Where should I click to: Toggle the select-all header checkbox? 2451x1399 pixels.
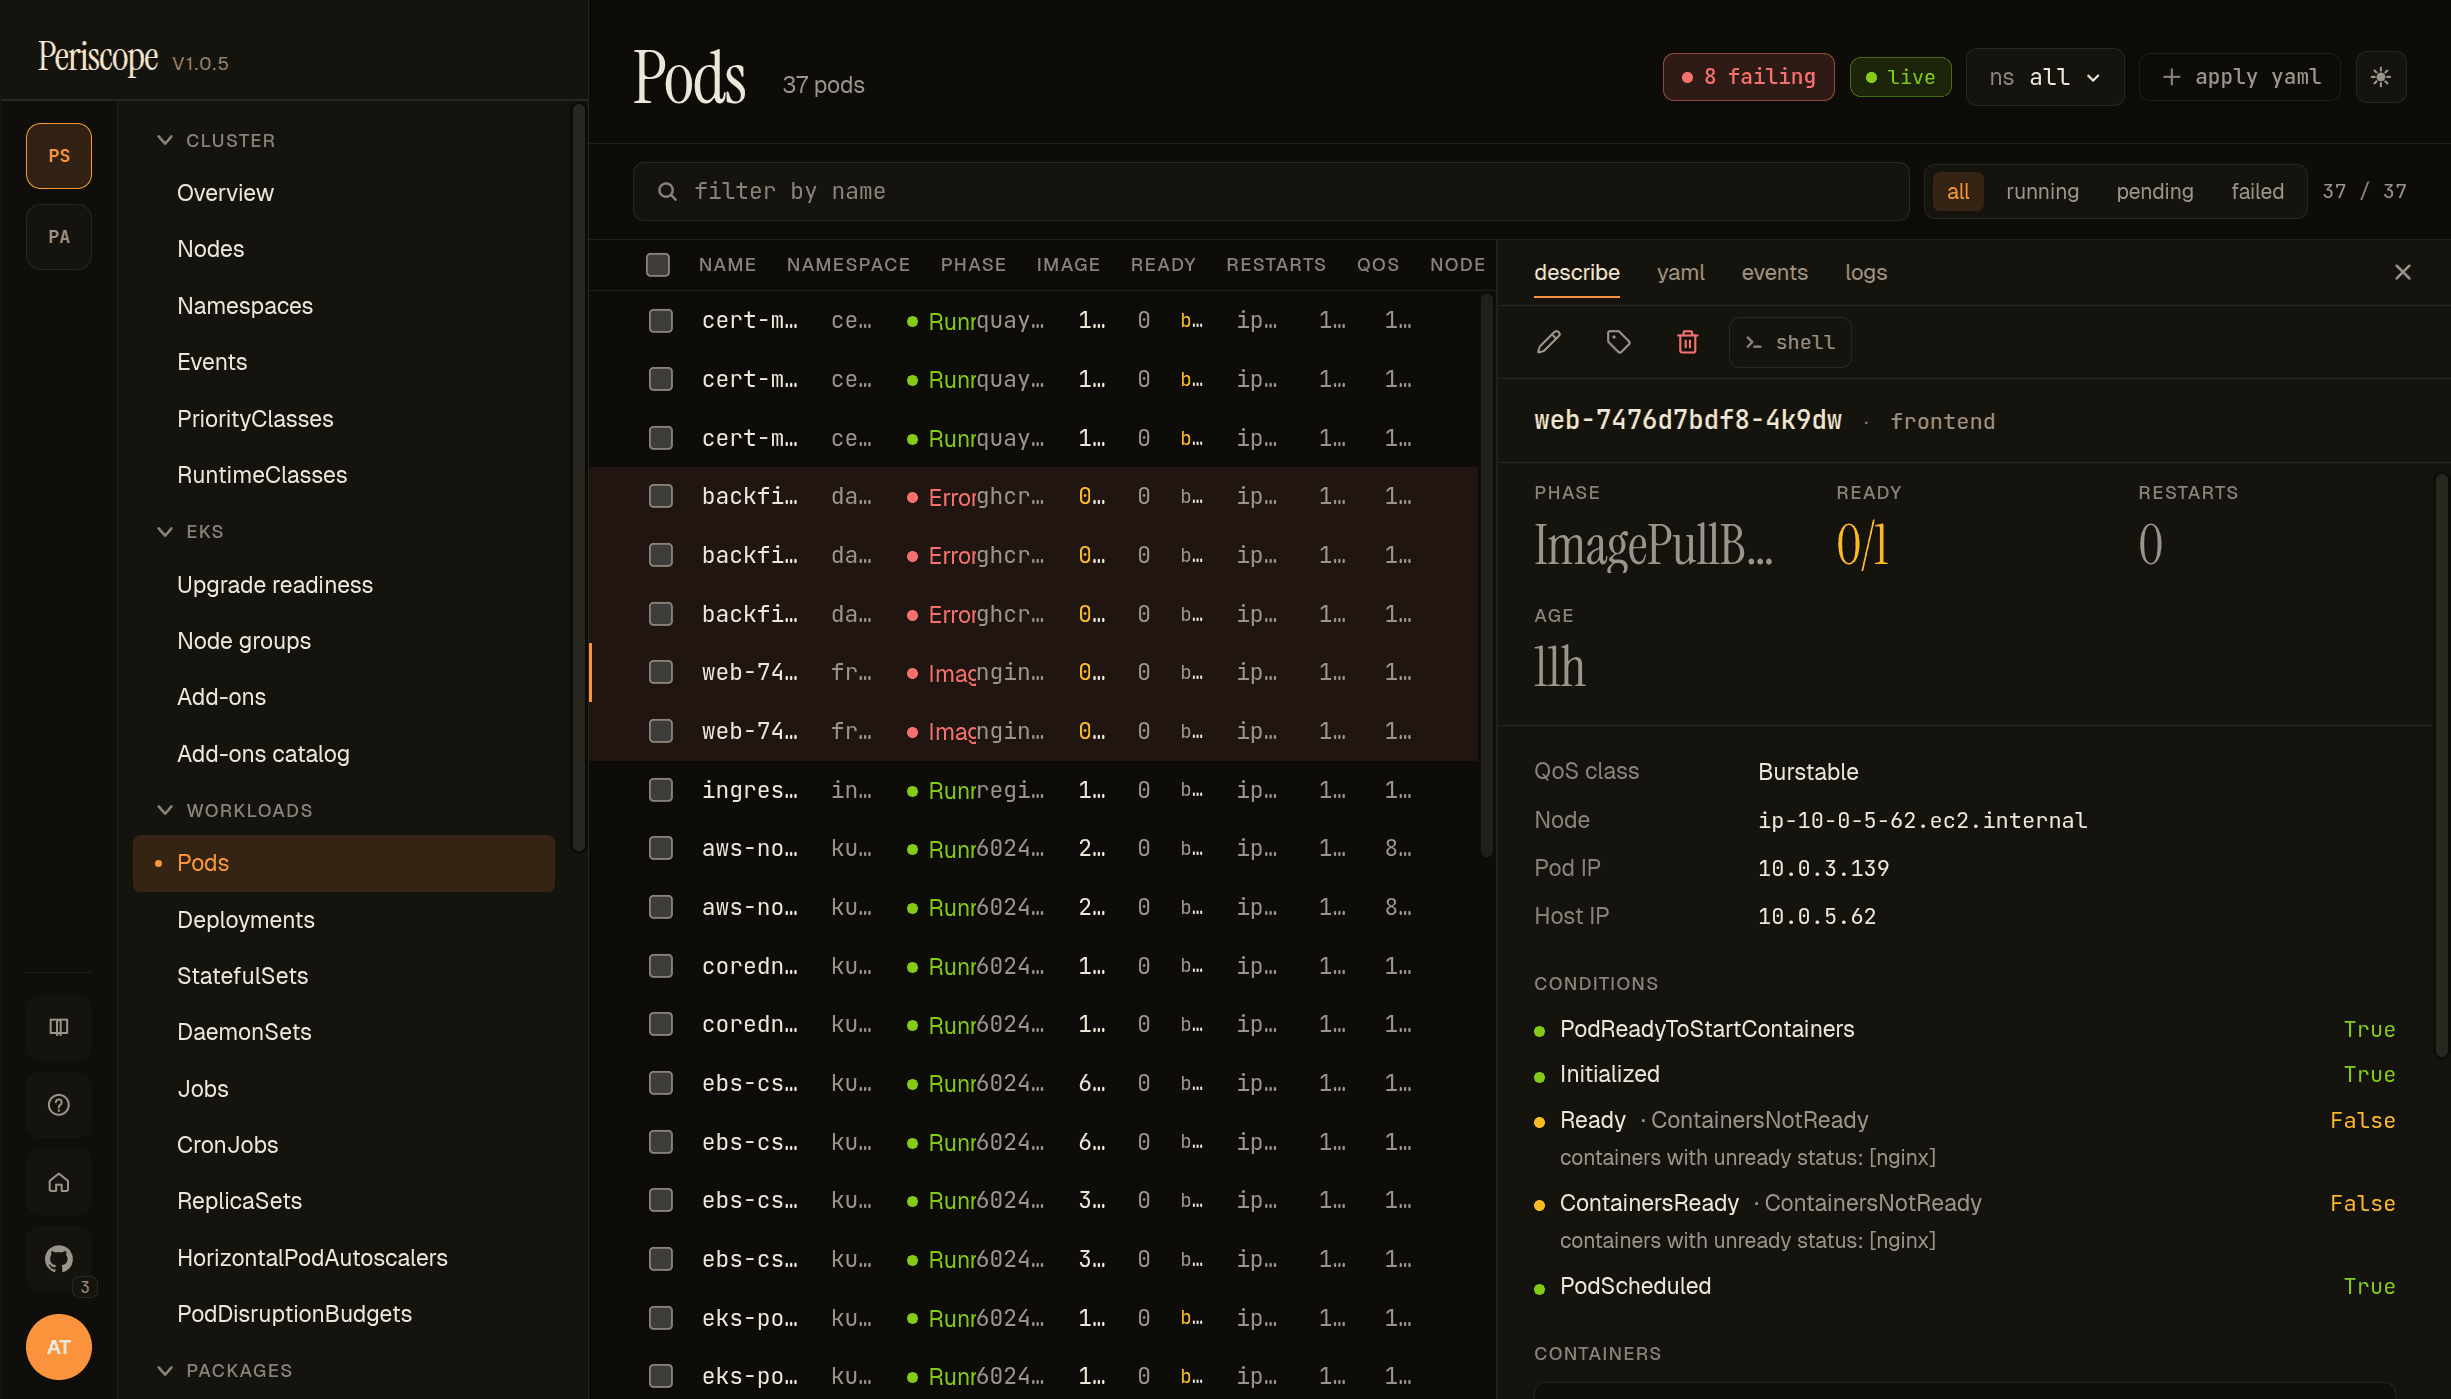coord(658,265)
